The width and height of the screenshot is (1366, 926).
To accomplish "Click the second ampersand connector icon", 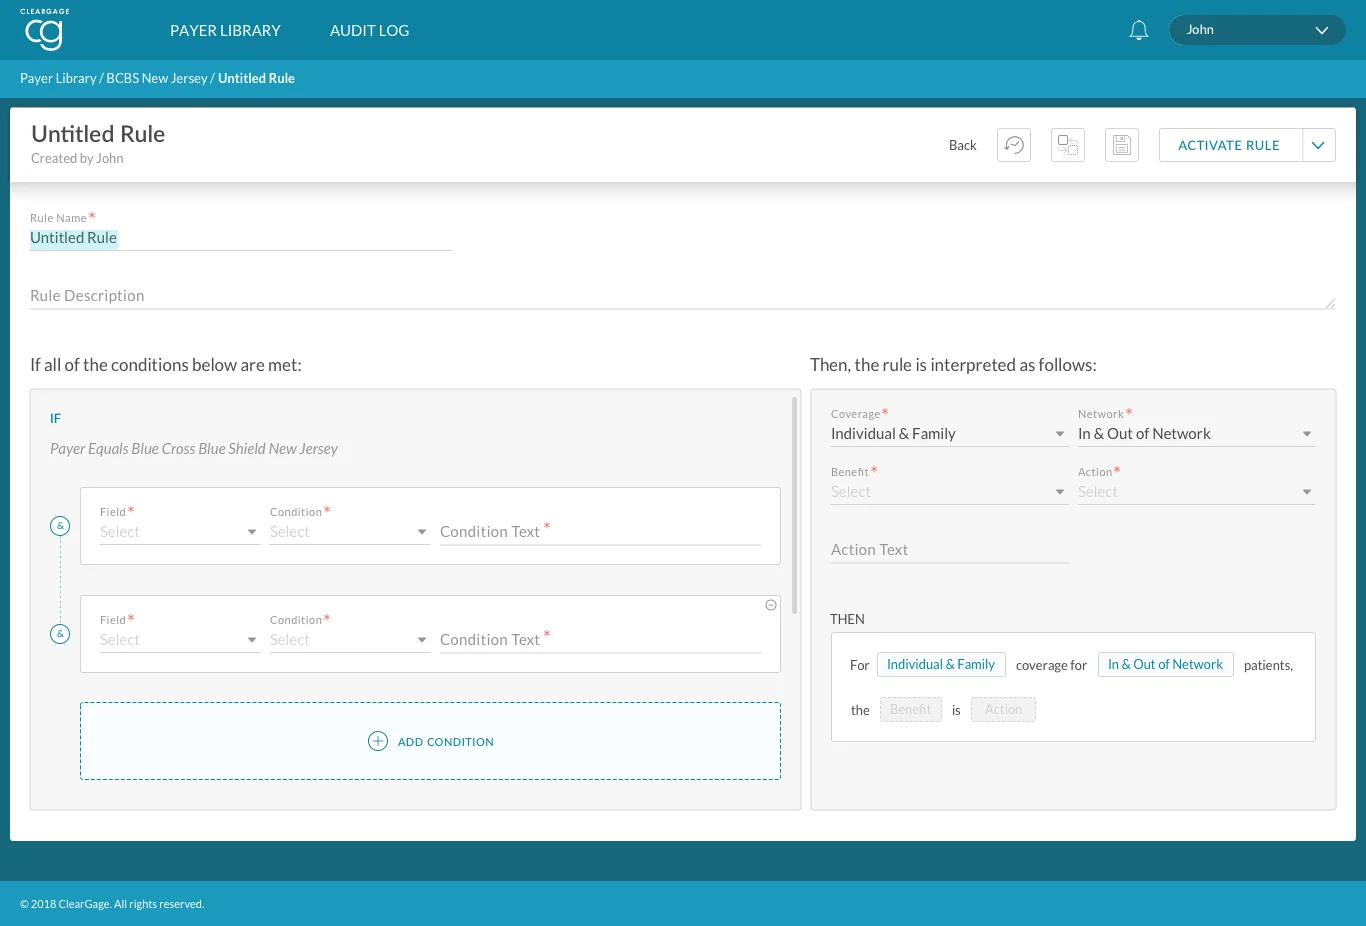I will [x=60, y=634].
